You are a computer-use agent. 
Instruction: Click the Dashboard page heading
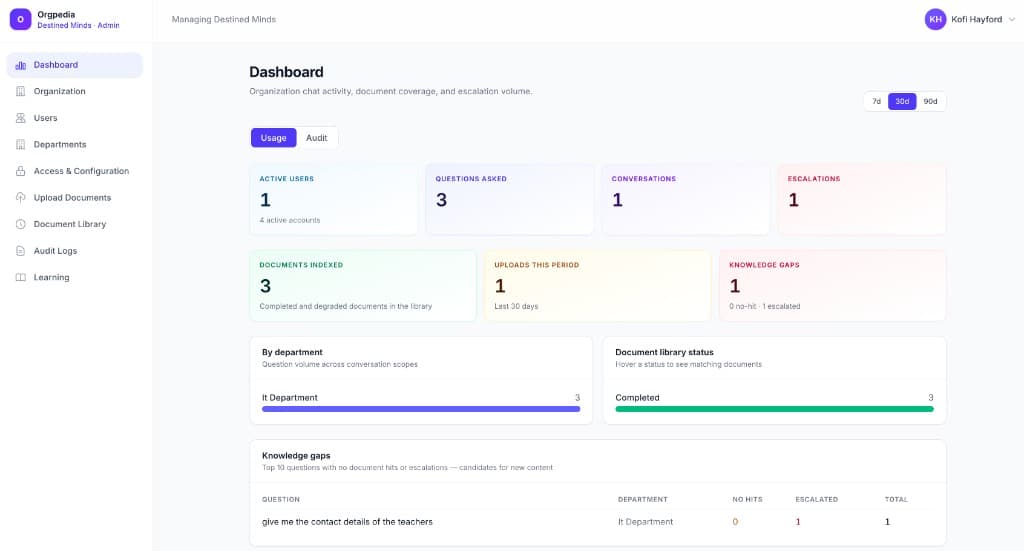pyautogui.click(x=286, y=72)
